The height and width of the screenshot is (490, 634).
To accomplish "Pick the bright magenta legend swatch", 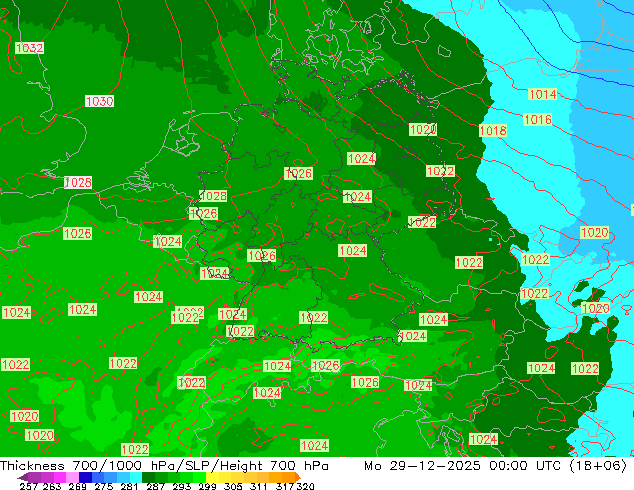I will [x=60, y=477].
